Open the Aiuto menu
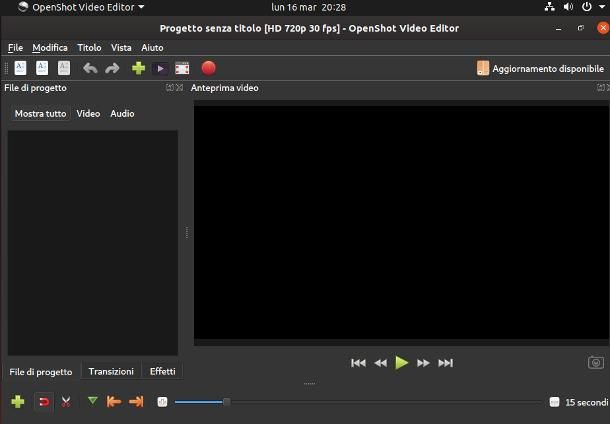Screen dimensions: 610x424 click(152, 48)
